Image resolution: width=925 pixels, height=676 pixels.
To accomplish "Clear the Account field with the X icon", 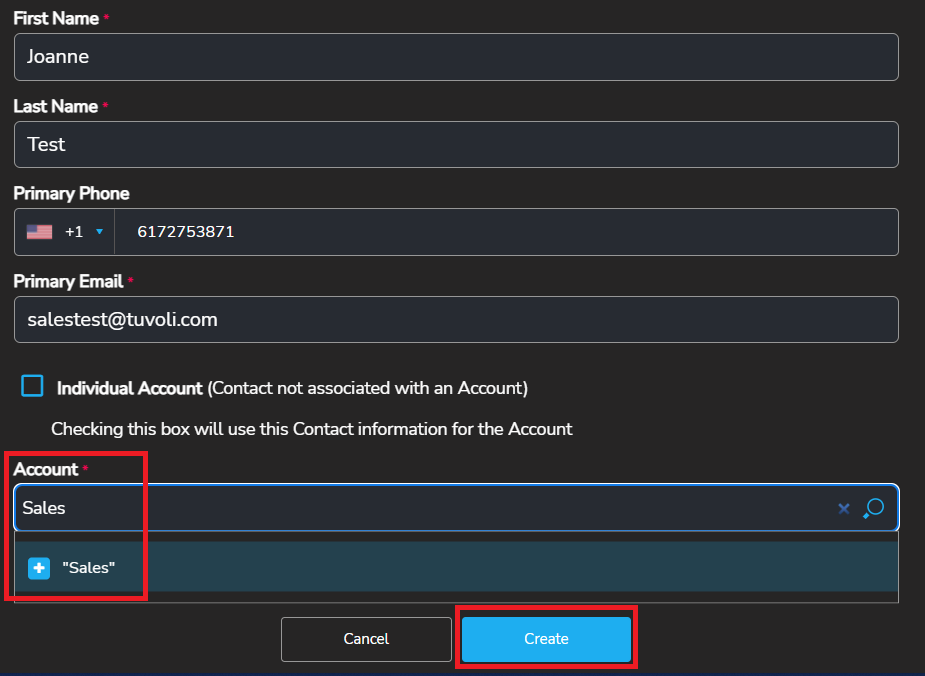I will pyautogui.click(x=843, y=509).
